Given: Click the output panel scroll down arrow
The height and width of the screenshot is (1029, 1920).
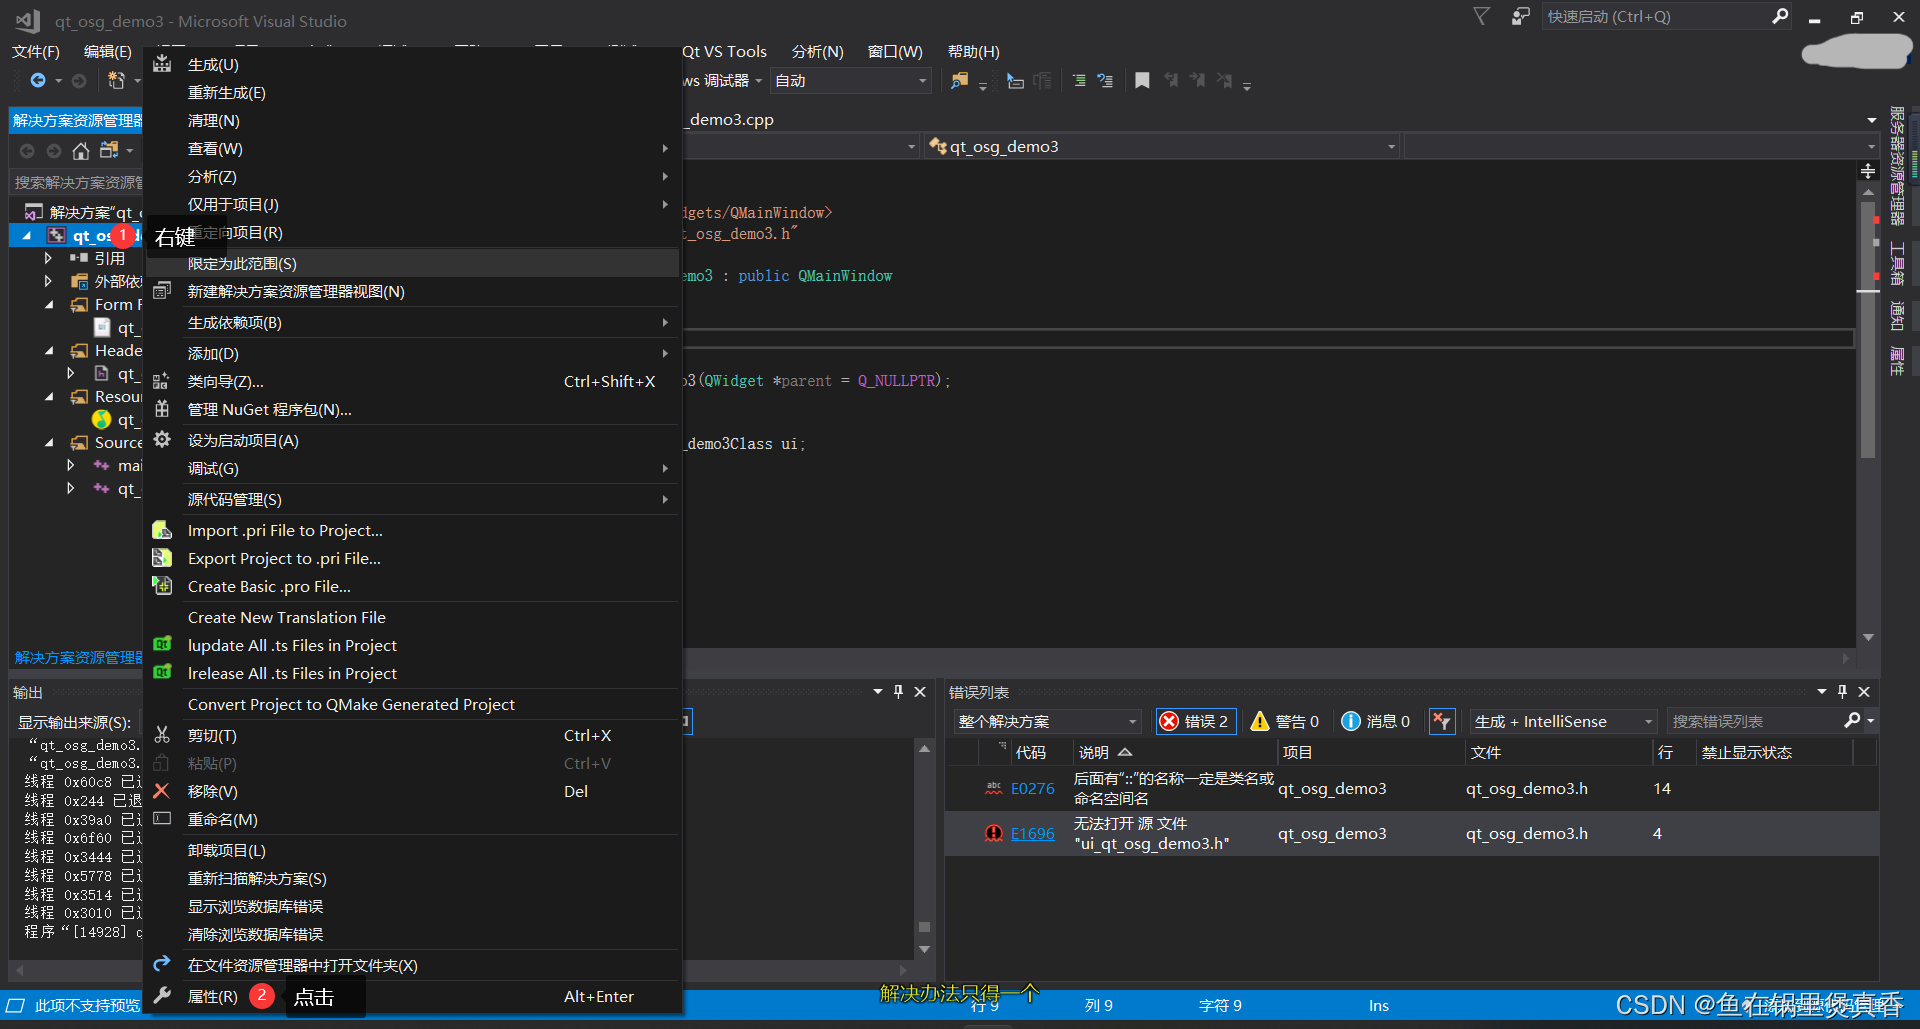Looking at the screenshot, I should tap(924, 949).
